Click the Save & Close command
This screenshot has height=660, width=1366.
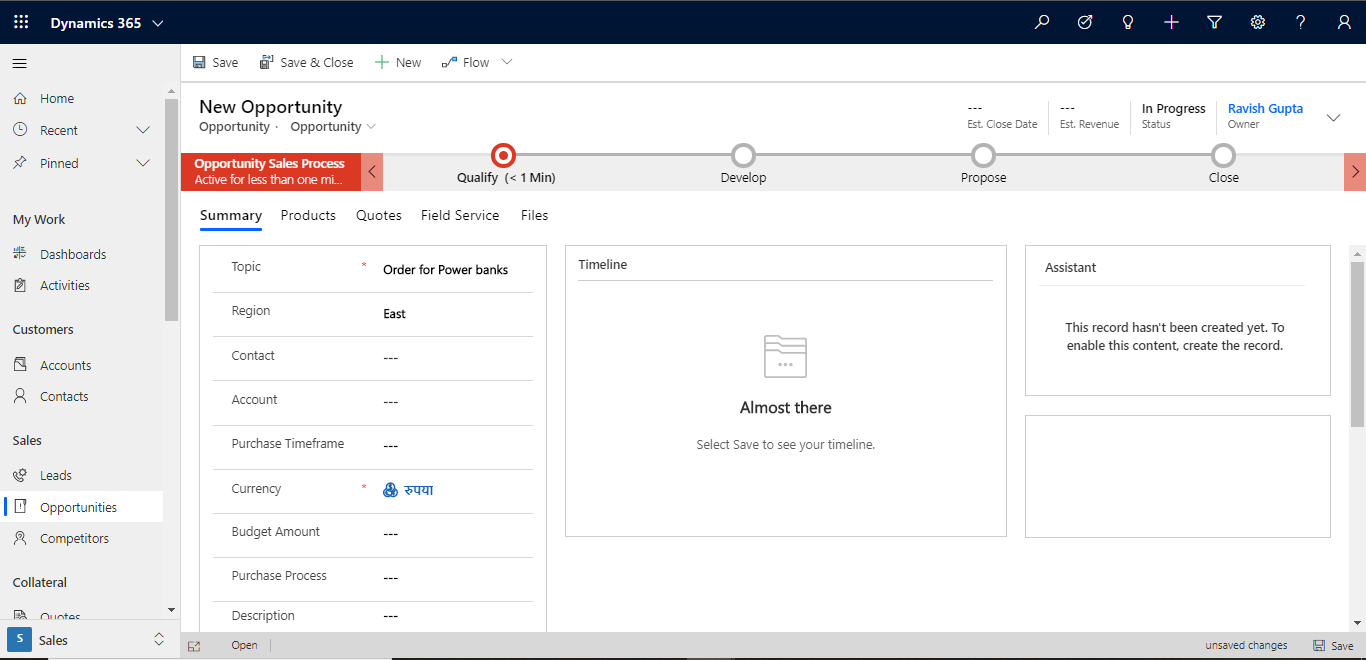click(306, 62)
